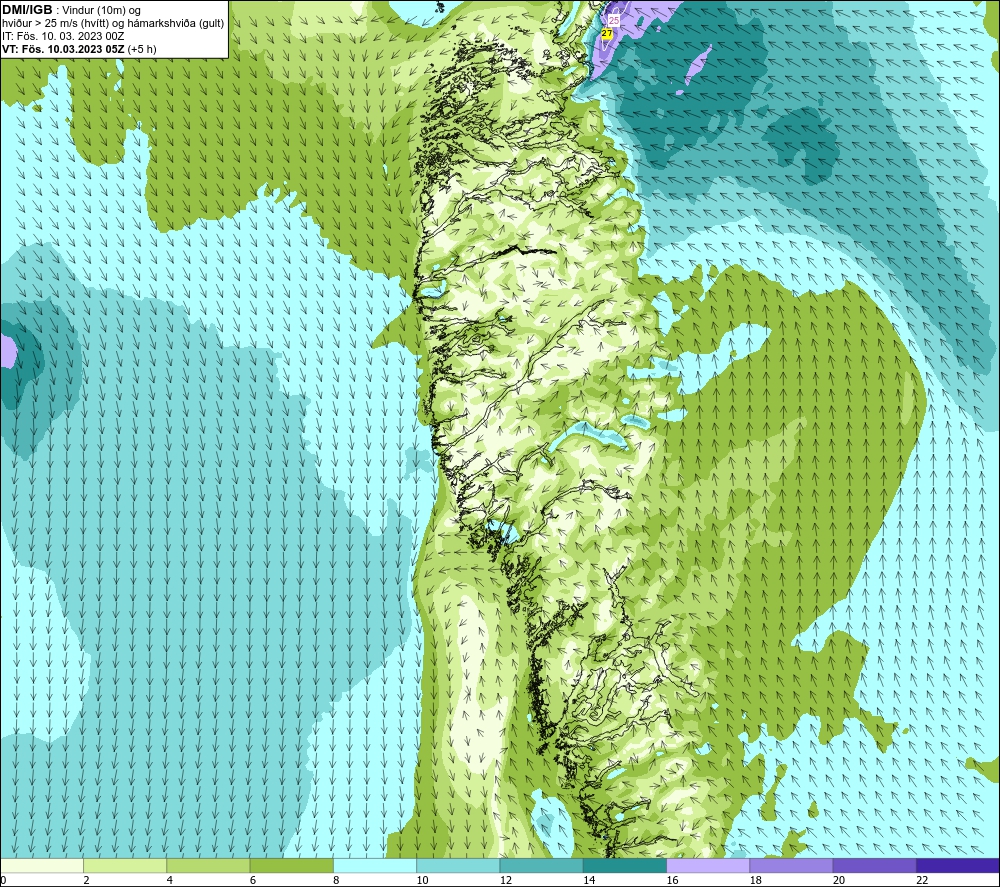Click the scale value '12' under the legend
Image resolution: width=1000 pixels, height=887 pixels.
pyautogui.click(x=506, y=880)
